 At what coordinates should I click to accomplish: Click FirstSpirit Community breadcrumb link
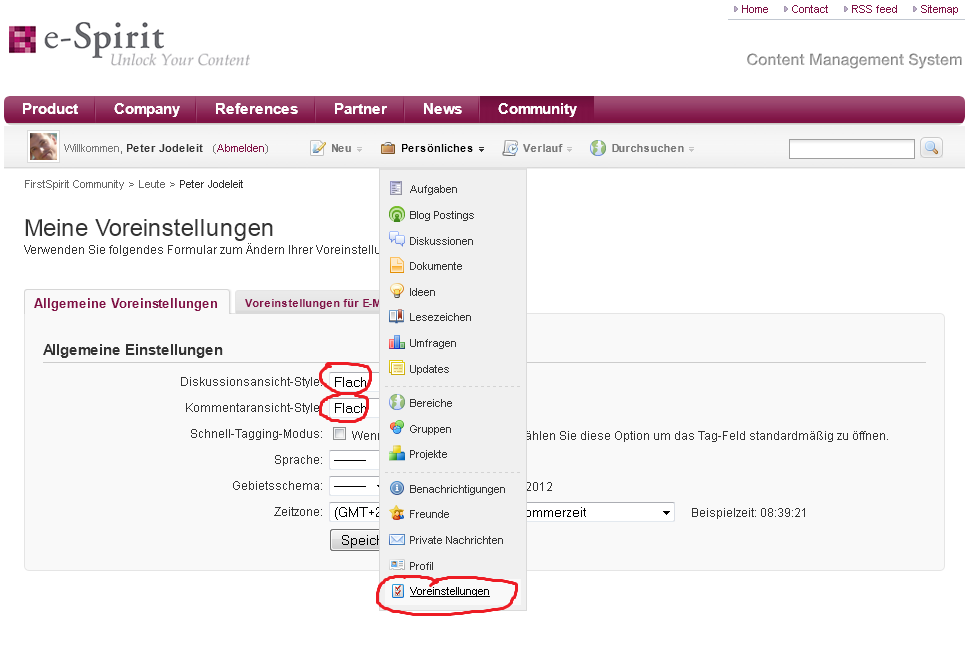pos(74,184)
